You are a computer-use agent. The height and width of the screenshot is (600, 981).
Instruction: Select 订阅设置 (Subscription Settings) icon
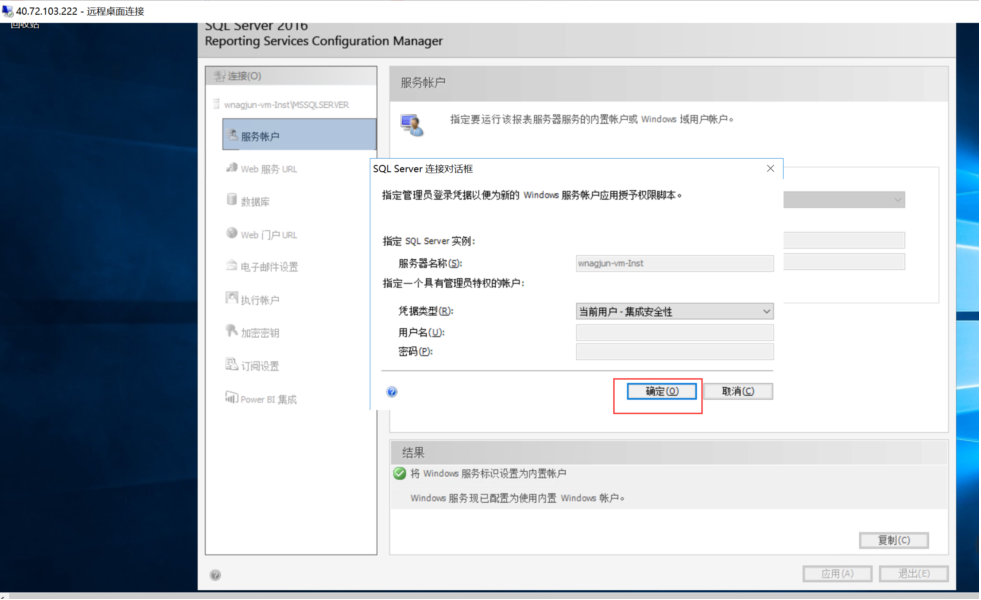[251, 364]
